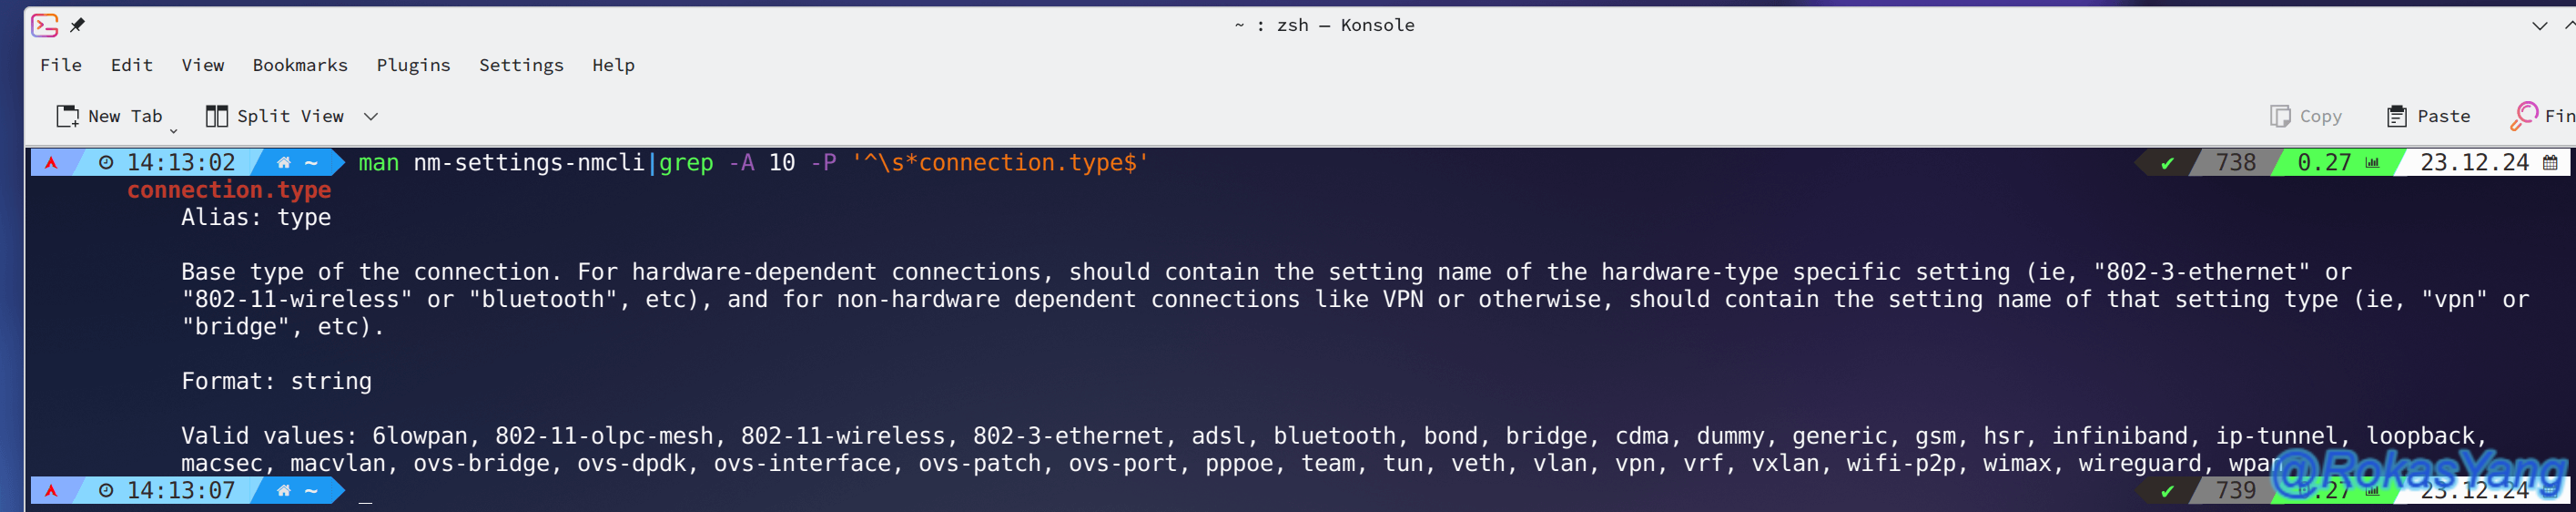2576x512 pixels.
Task: Open the File menu
Action: click(x=61, y=65)
